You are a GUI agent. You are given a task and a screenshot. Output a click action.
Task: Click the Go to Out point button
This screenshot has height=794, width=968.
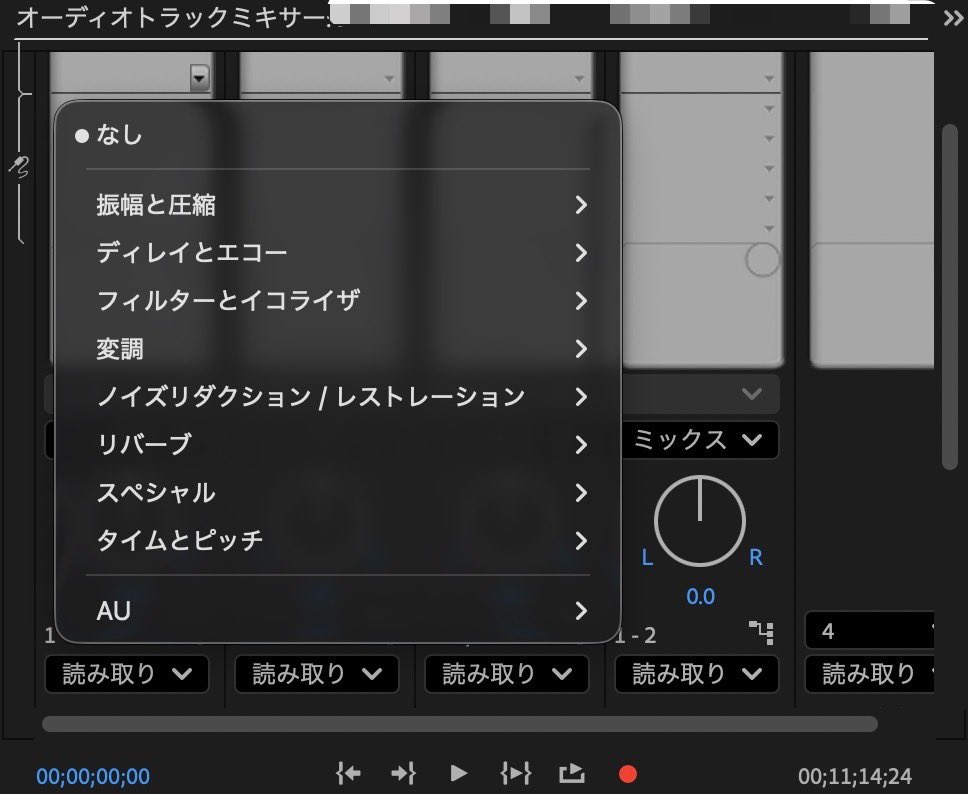pyautogui.click(x=404, y=773)
